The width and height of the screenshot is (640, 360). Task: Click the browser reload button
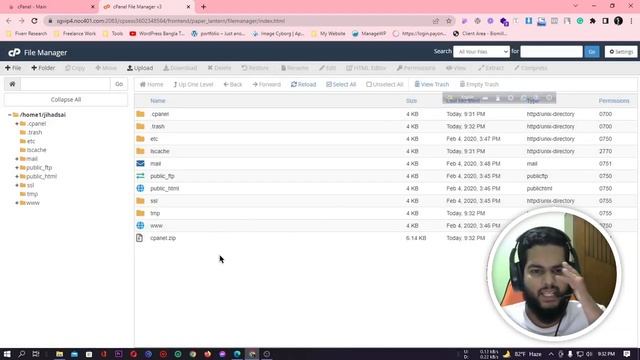tap(34, 20)
